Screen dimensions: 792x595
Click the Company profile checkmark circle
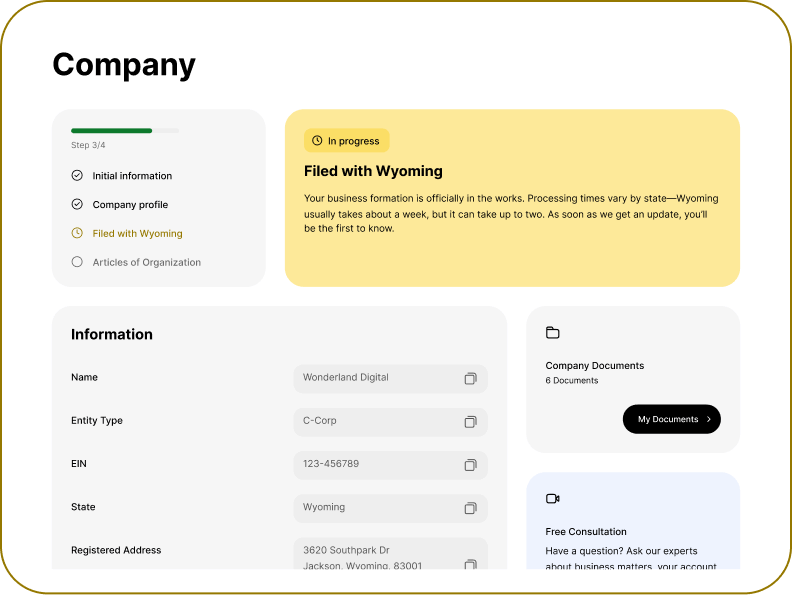pos(77,204)
